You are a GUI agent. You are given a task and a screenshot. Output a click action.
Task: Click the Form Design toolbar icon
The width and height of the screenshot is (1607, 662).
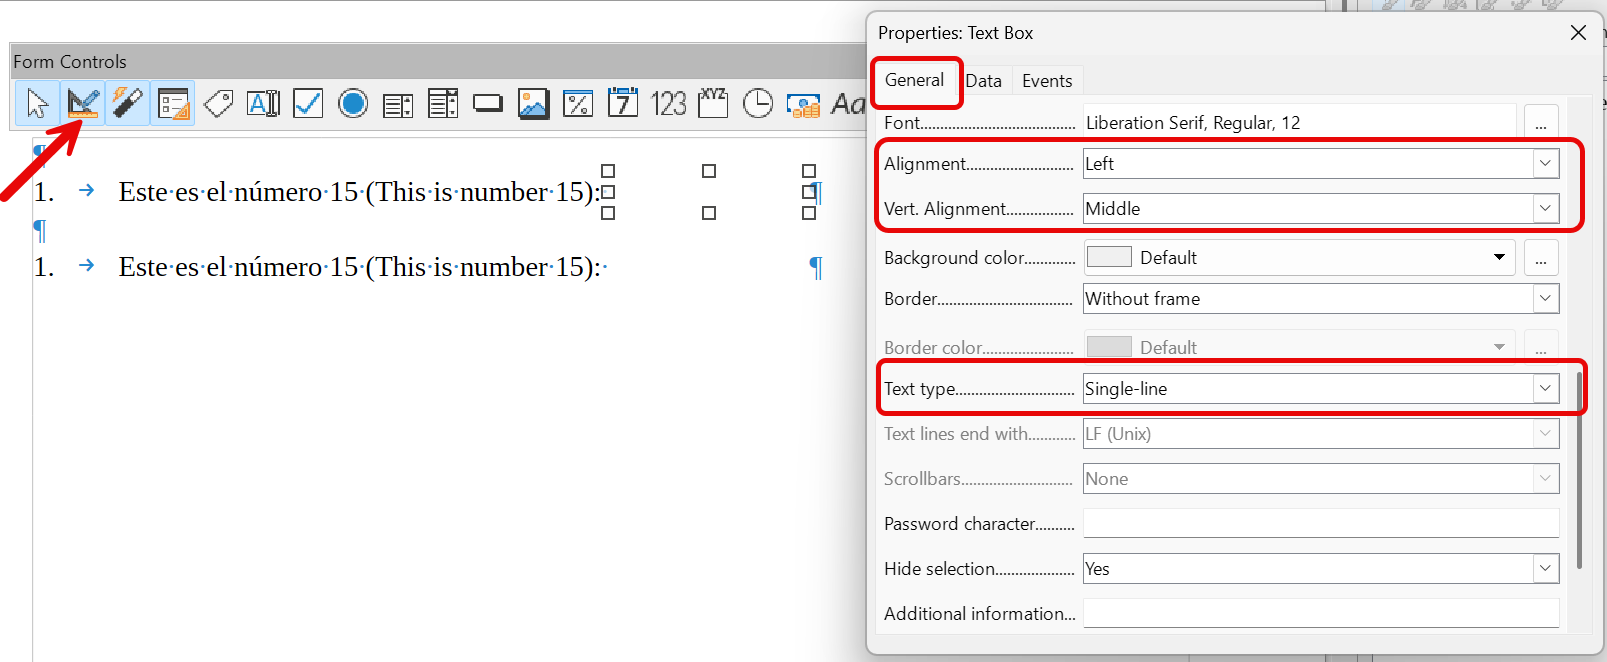click(173, 103)
